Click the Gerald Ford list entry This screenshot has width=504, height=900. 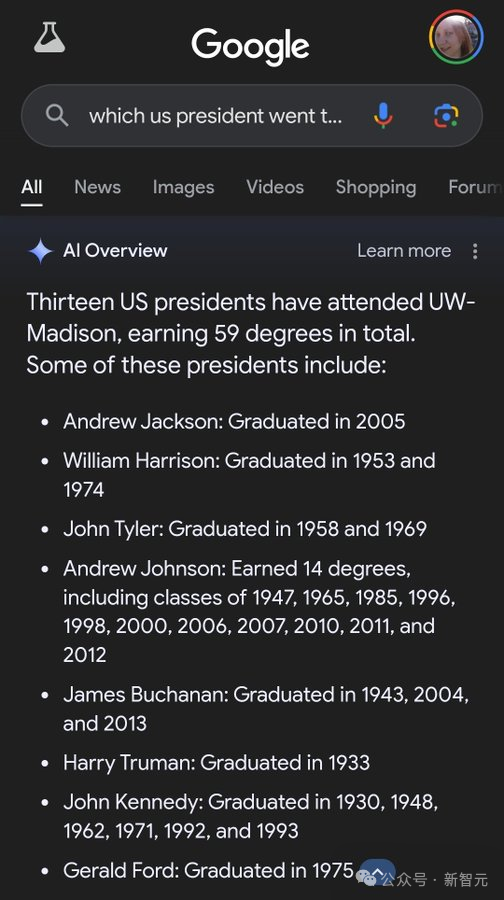(x=208, y=870)
